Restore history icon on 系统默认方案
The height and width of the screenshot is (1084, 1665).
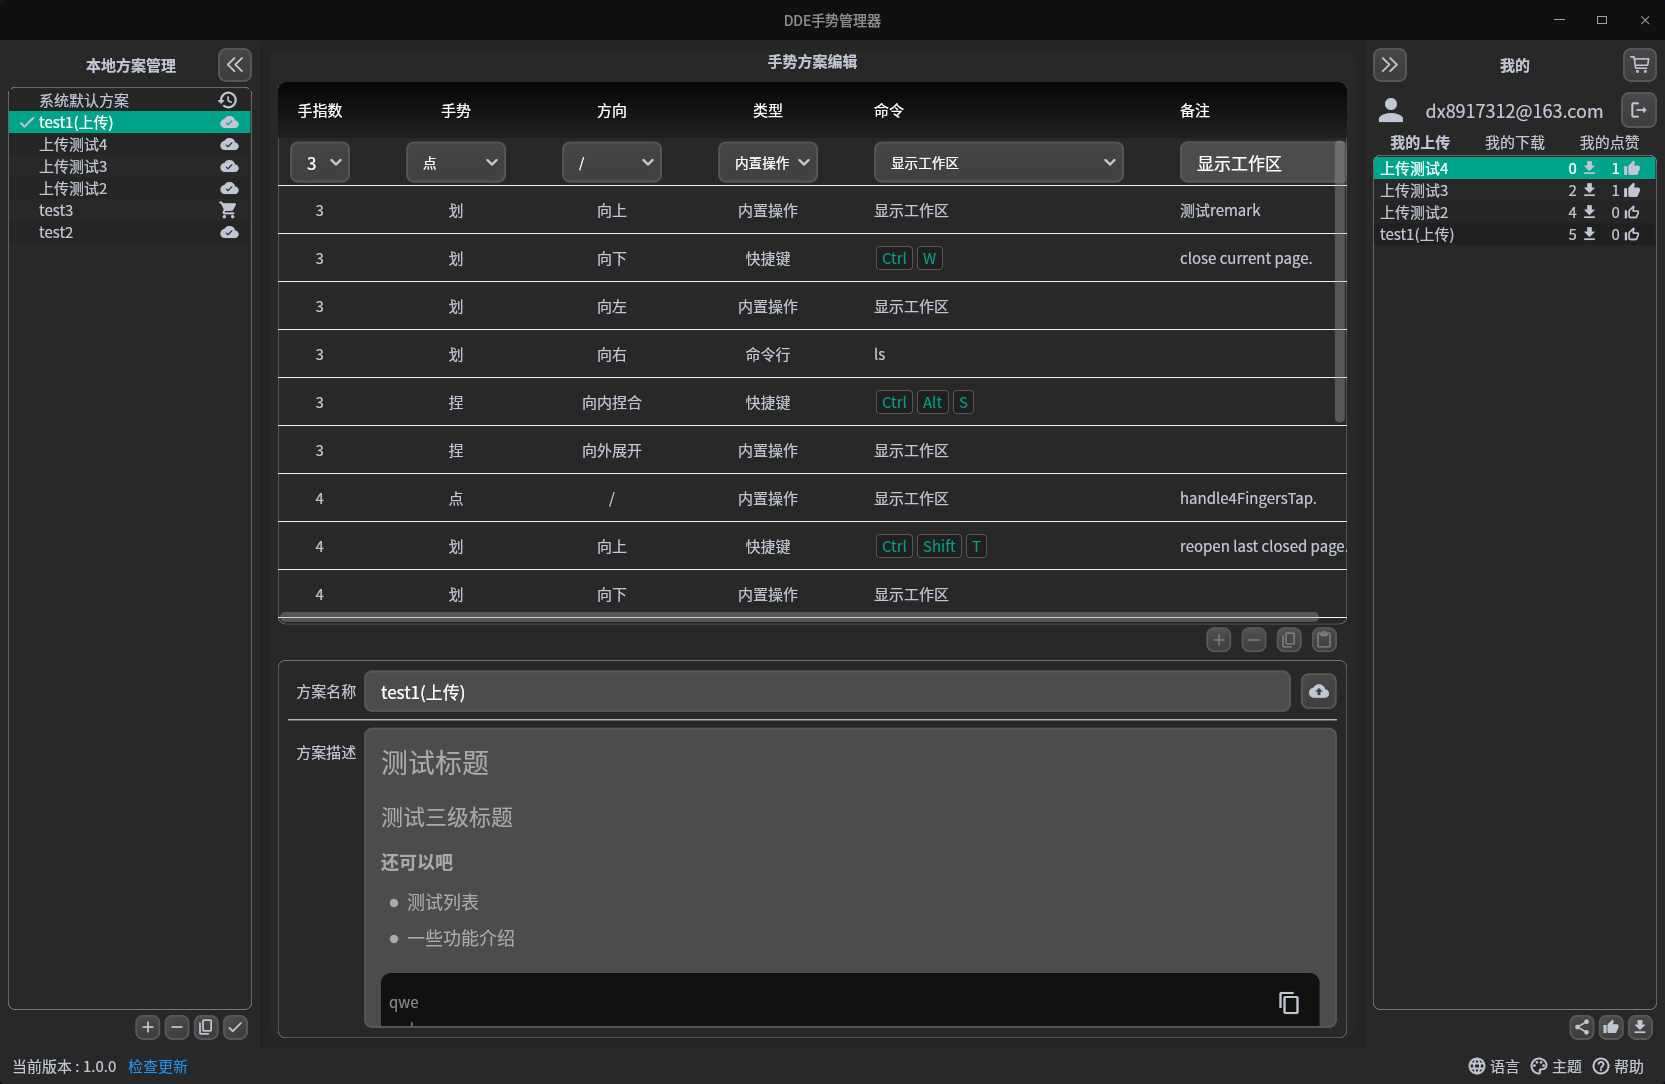(x=228, y=100)
